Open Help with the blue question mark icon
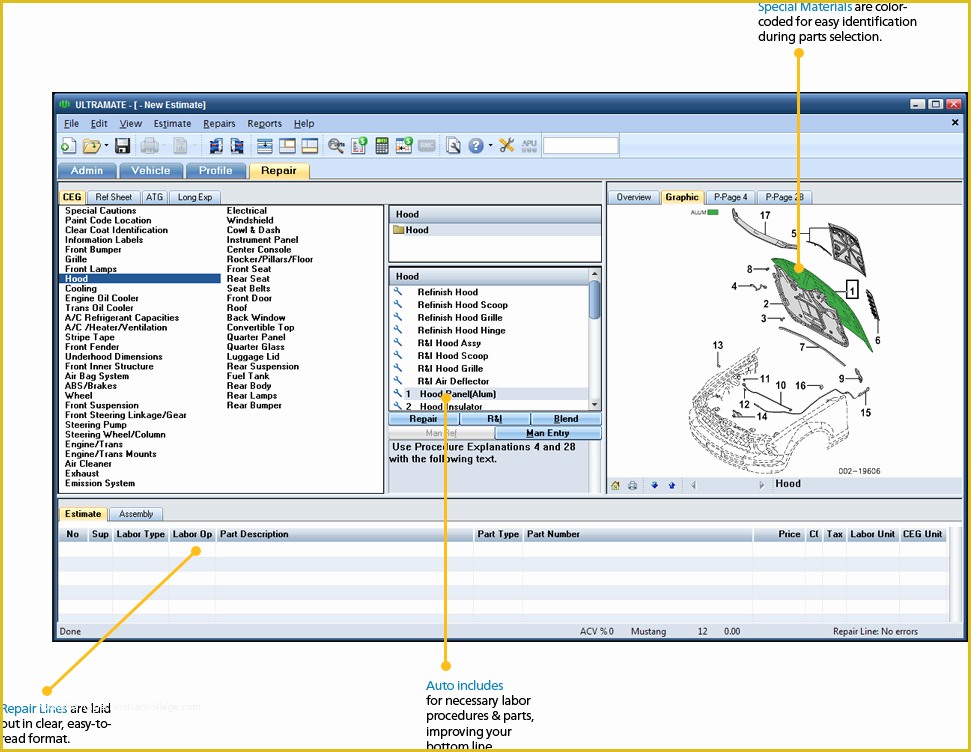The width and height of the screenshot is (971, 752). [476, 146]
